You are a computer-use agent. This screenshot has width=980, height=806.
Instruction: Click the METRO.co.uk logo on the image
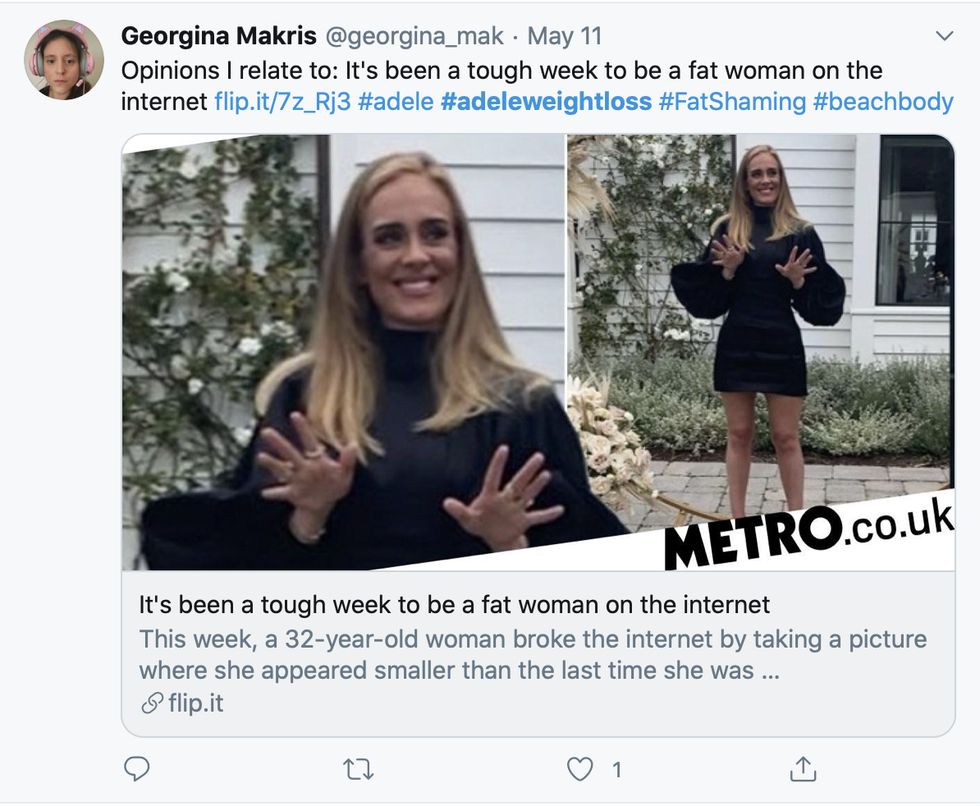click(805, 536)
